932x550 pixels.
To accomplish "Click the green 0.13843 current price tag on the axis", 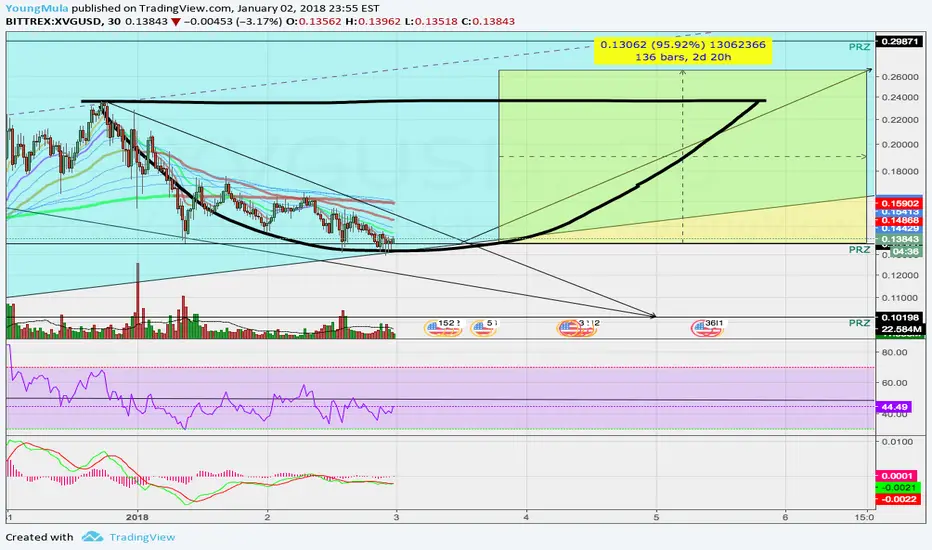I will tap(900, 239).
